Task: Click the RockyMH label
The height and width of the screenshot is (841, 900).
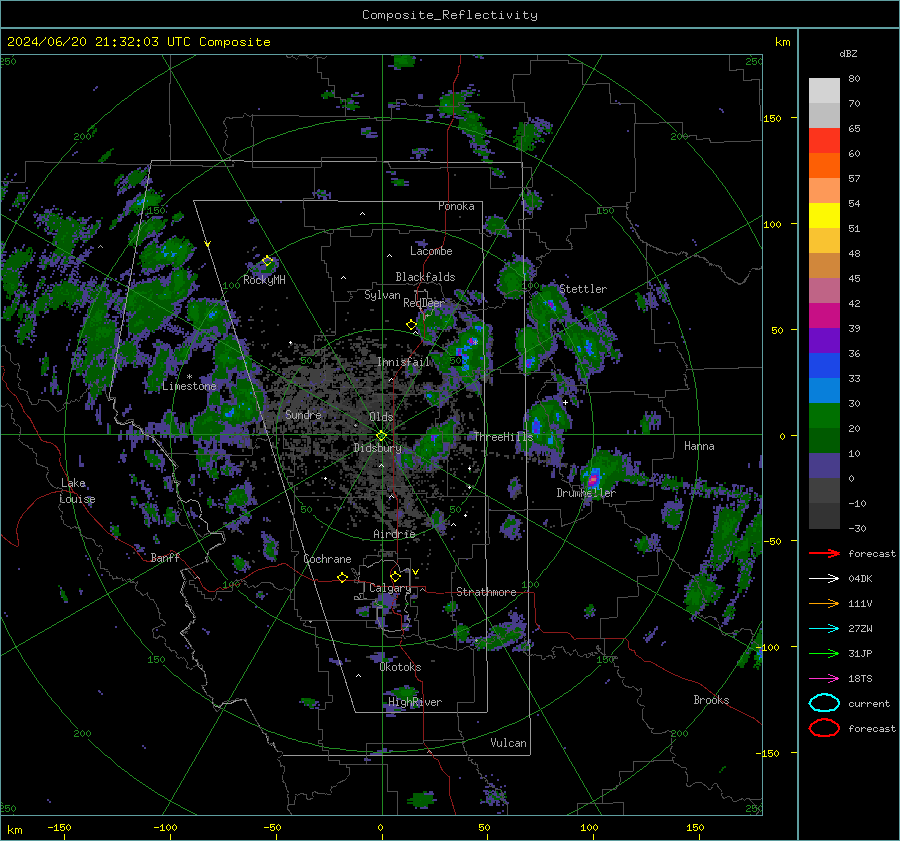Action: 264,280
